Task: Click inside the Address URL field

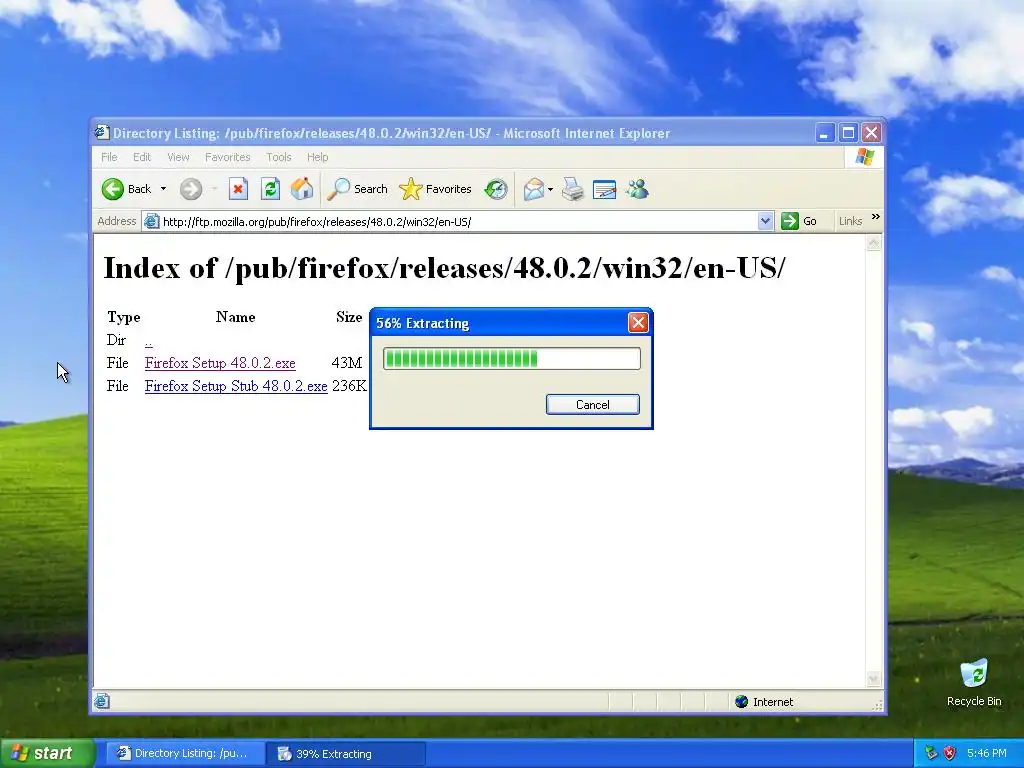Action: coord(457,221)
